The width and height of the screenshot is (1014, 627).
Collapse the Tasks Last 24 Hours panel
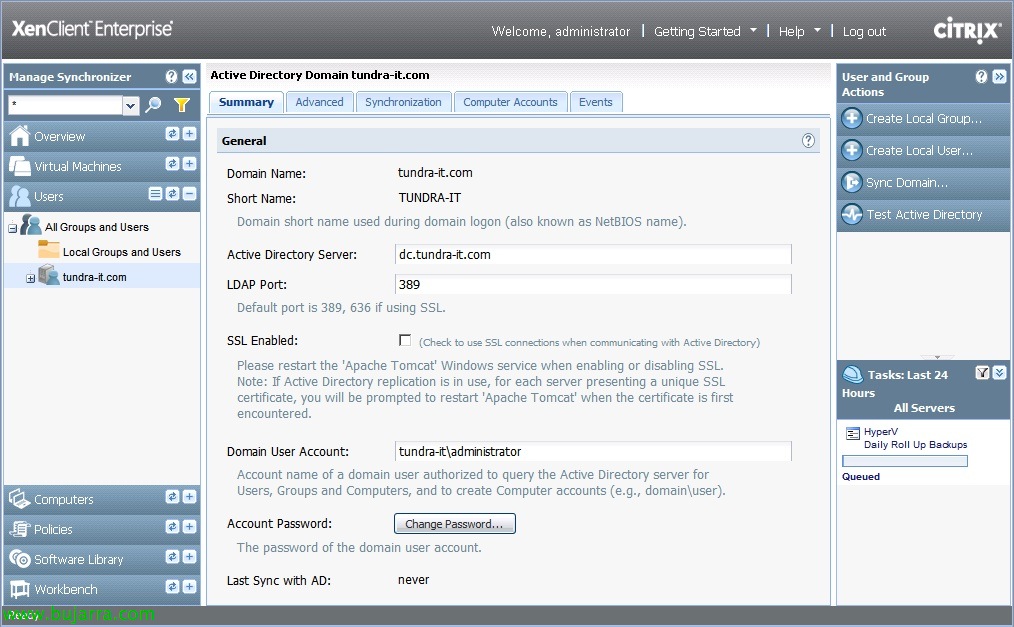999,372
